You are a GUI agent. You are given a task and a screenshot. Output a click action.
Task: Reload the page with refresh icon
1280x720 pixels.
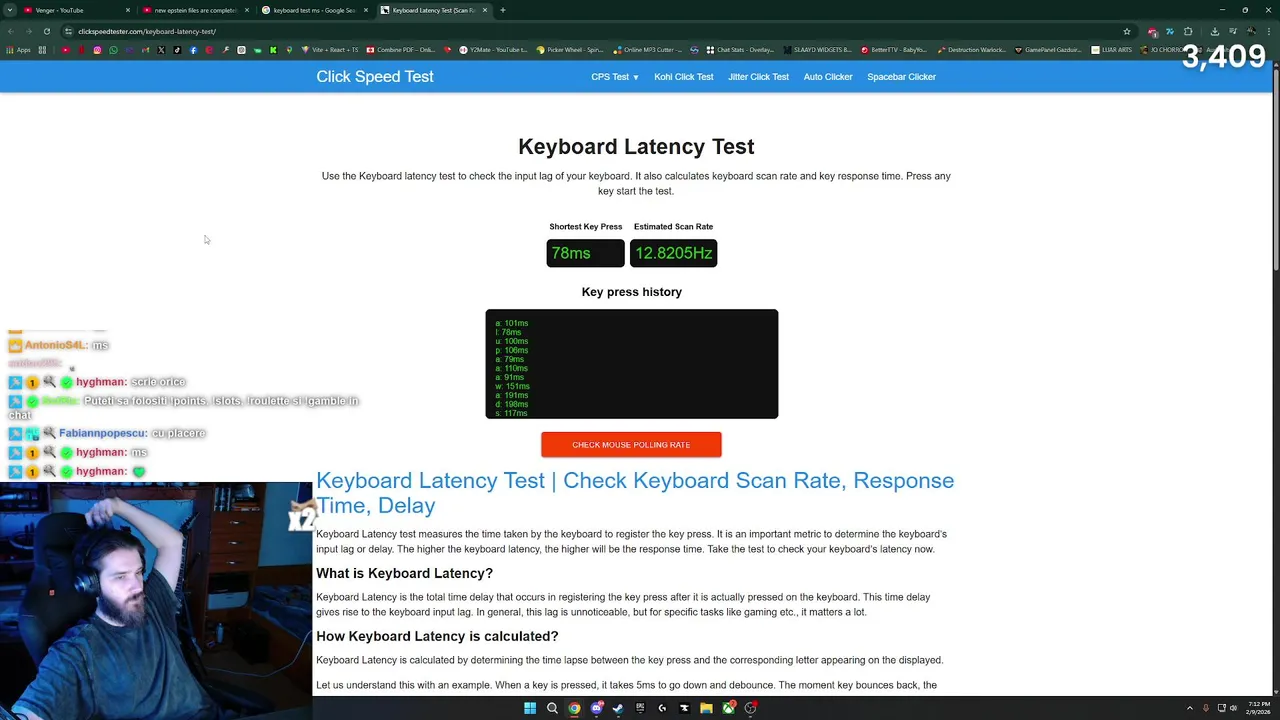tap(46, 31)
